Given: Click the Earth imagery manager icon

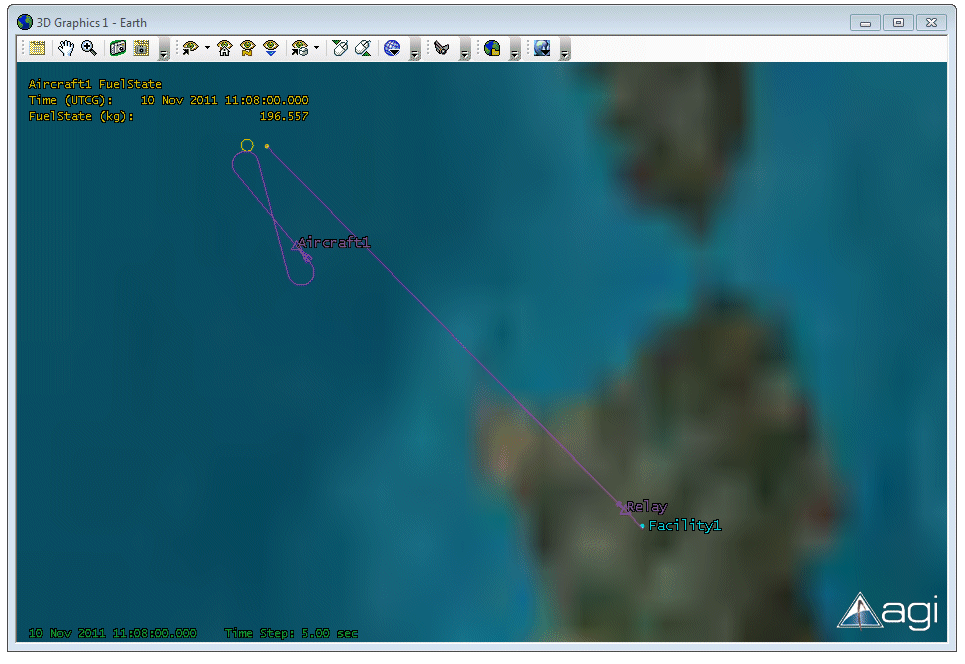Looking at the screenshot, I should (x=492, y=48).
